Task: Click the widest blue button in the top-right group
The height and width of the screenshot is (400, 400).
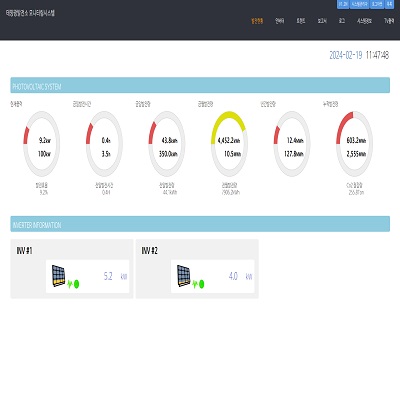Action: 360,4
